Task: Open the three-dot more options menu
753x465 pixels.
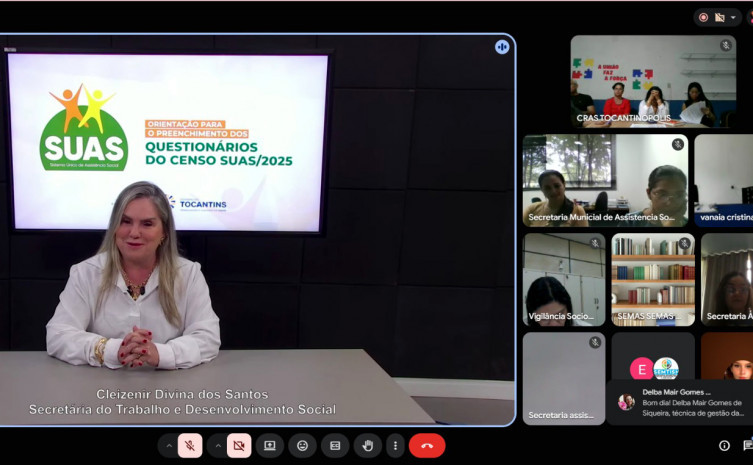Action: tap(396, 446)
